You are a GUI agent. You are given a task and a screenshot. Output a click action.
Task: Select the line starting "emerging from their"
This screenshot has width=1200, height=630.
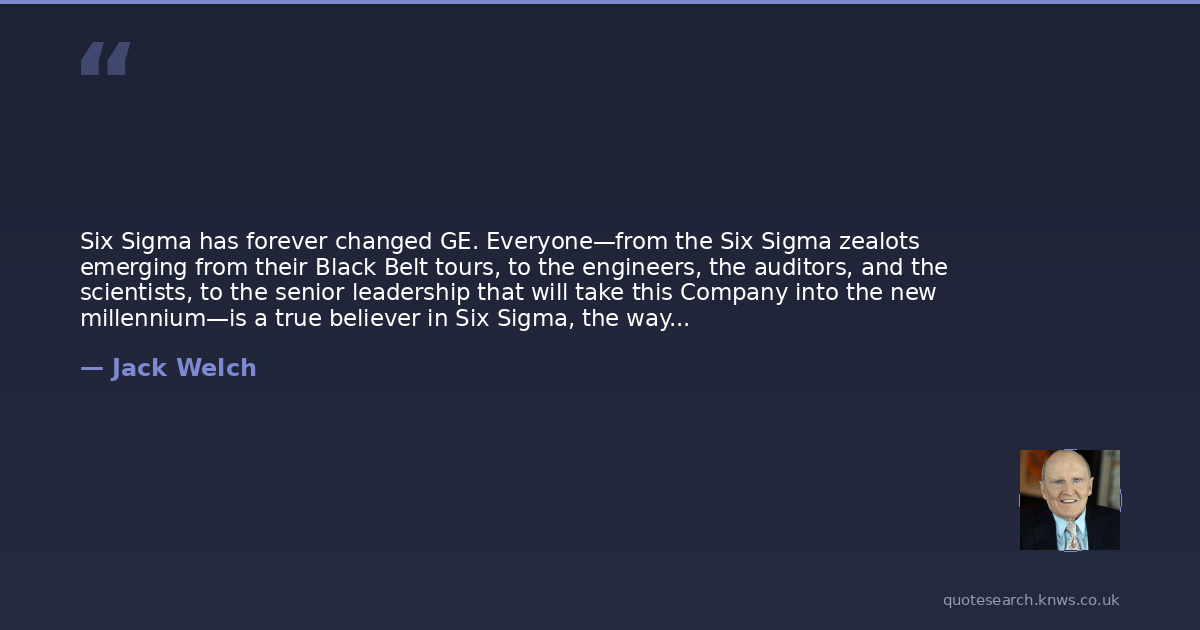513,268
